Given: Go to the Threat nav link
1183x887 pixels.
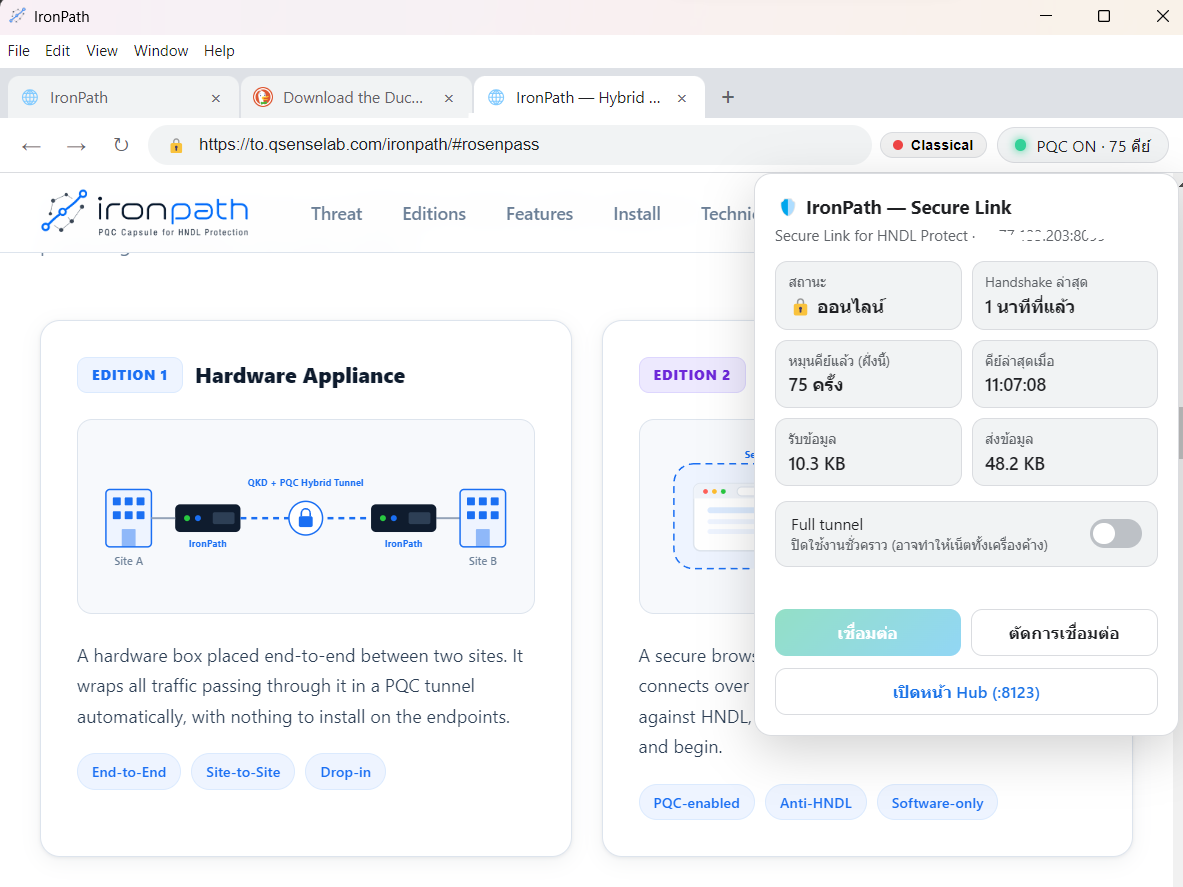Looking at the screenshot, I should [x=336, y=214].
